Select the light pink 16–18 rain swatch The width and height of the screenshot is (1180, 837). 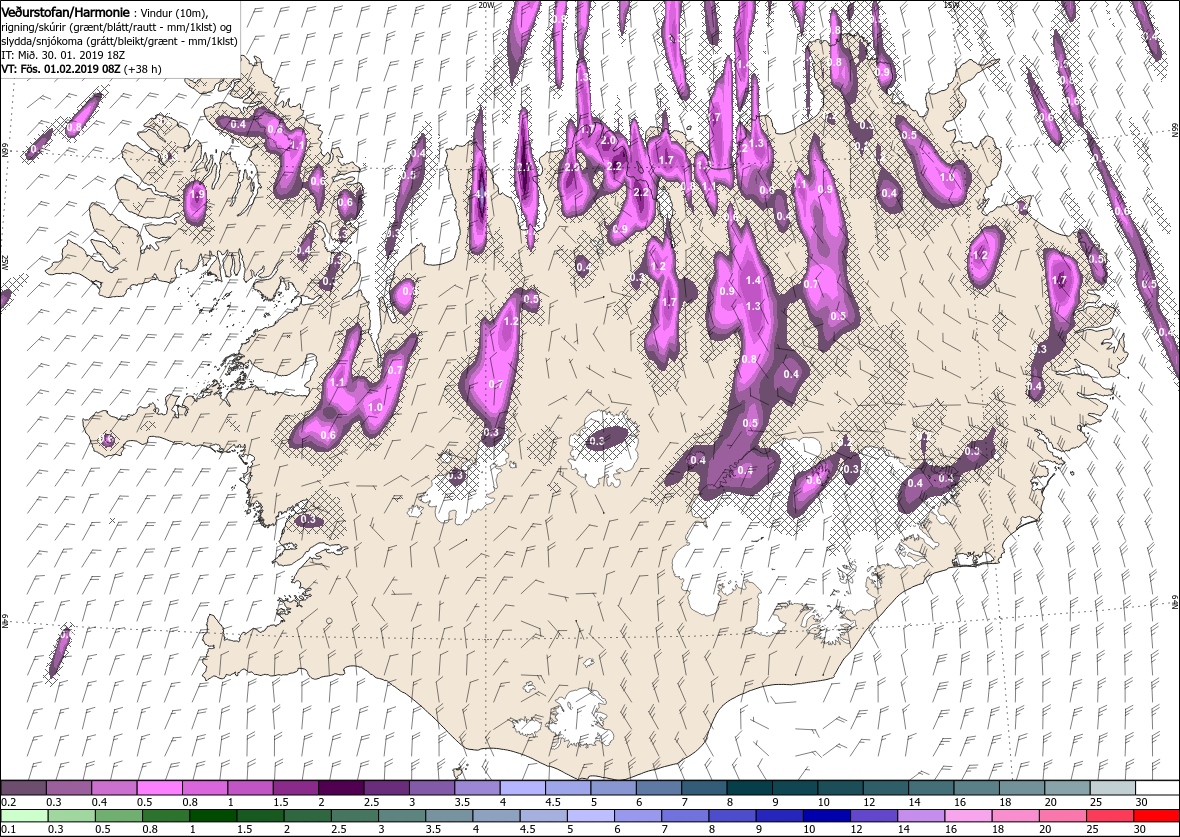968,816
